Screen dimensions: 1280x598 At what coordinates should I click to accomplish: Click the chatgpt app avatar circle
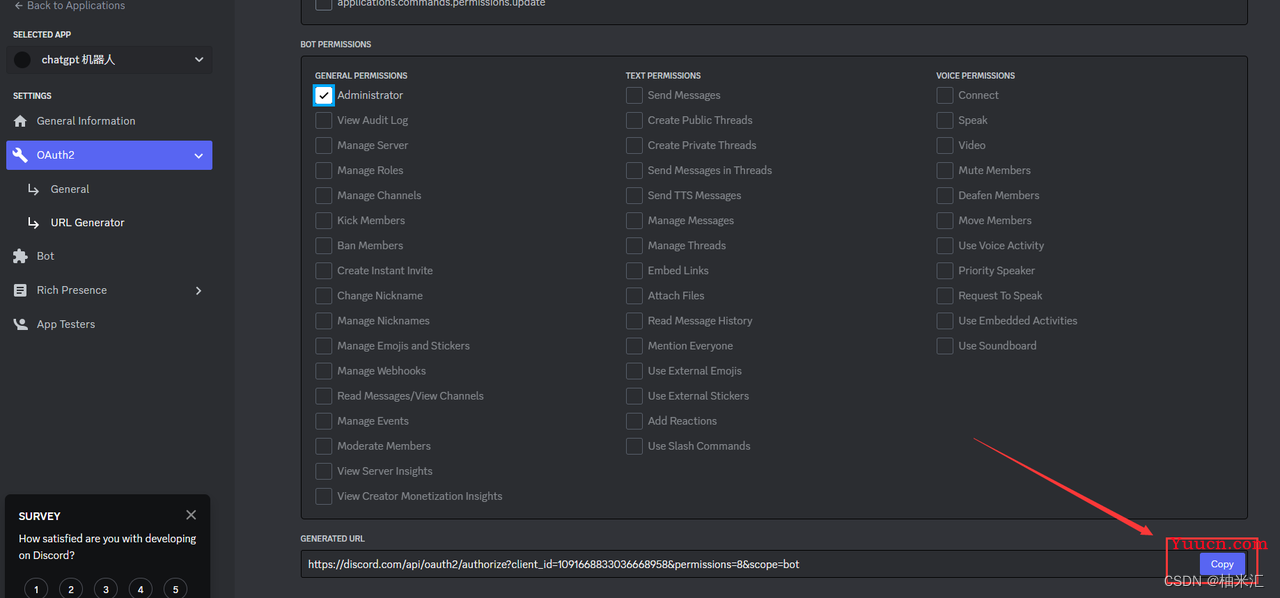(22, 60)
